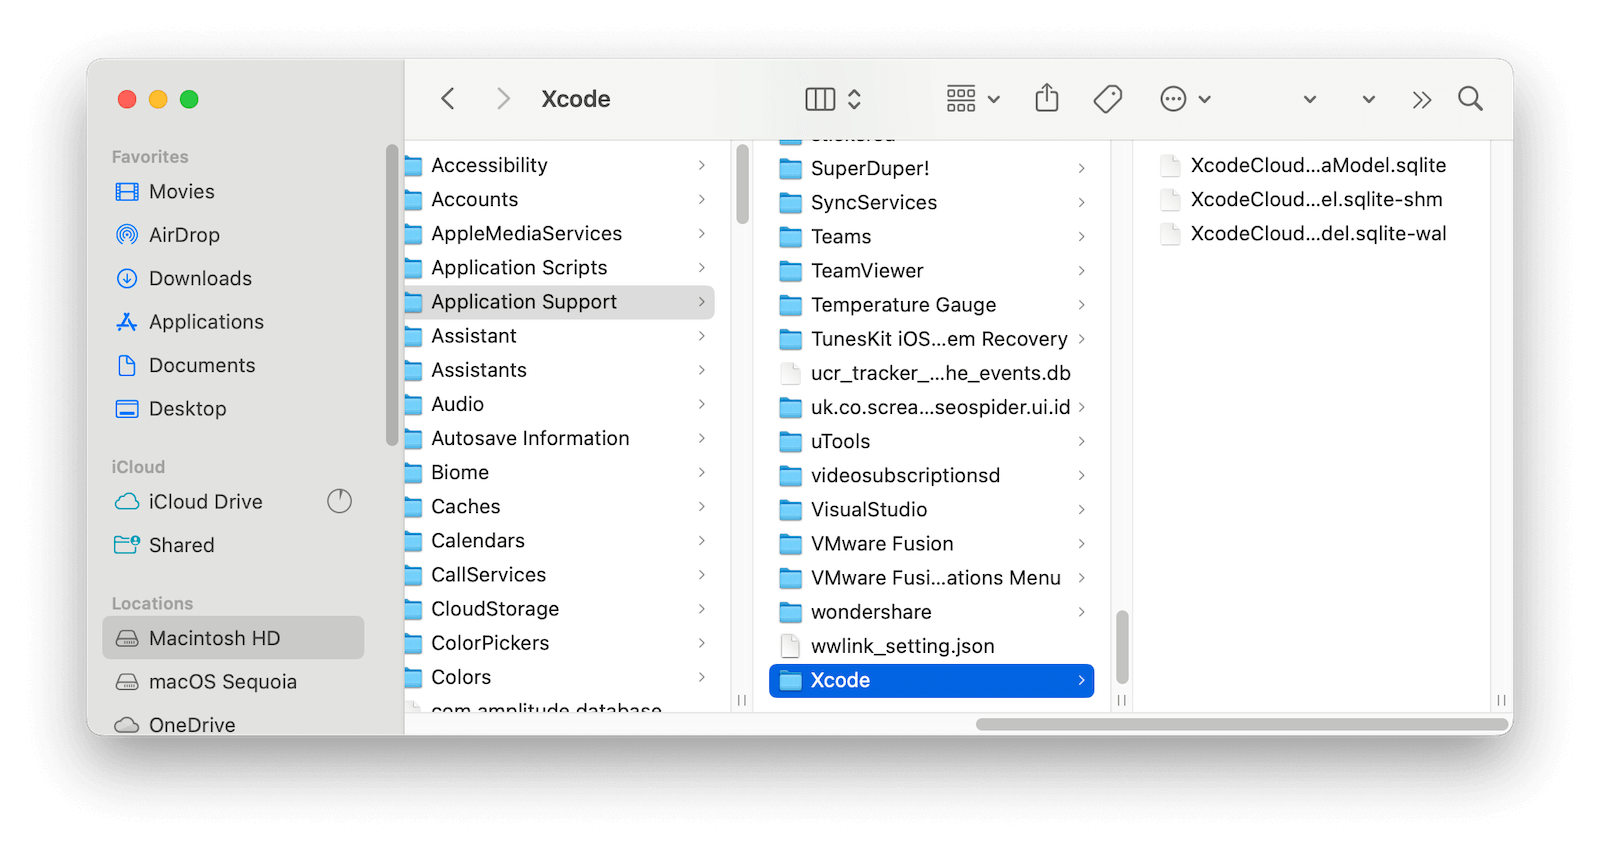Open Documents in the sidebar
The image size is (1600, 850).
(233, 366)
